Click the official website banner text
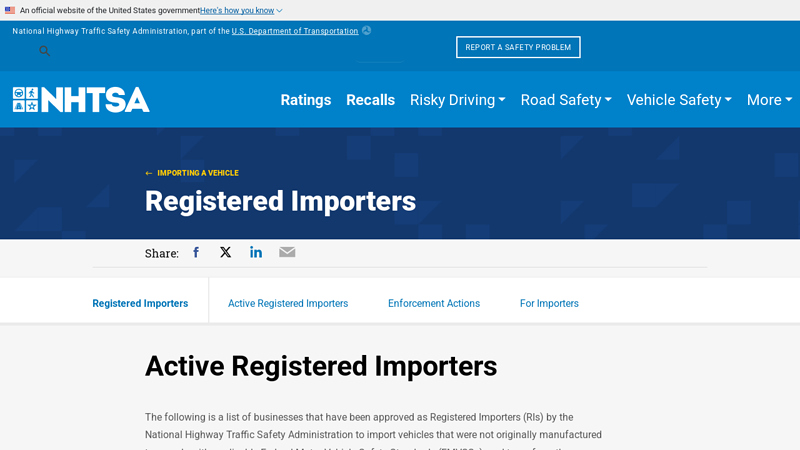Screen dimensions: 800x450 [x=110, y=10]
